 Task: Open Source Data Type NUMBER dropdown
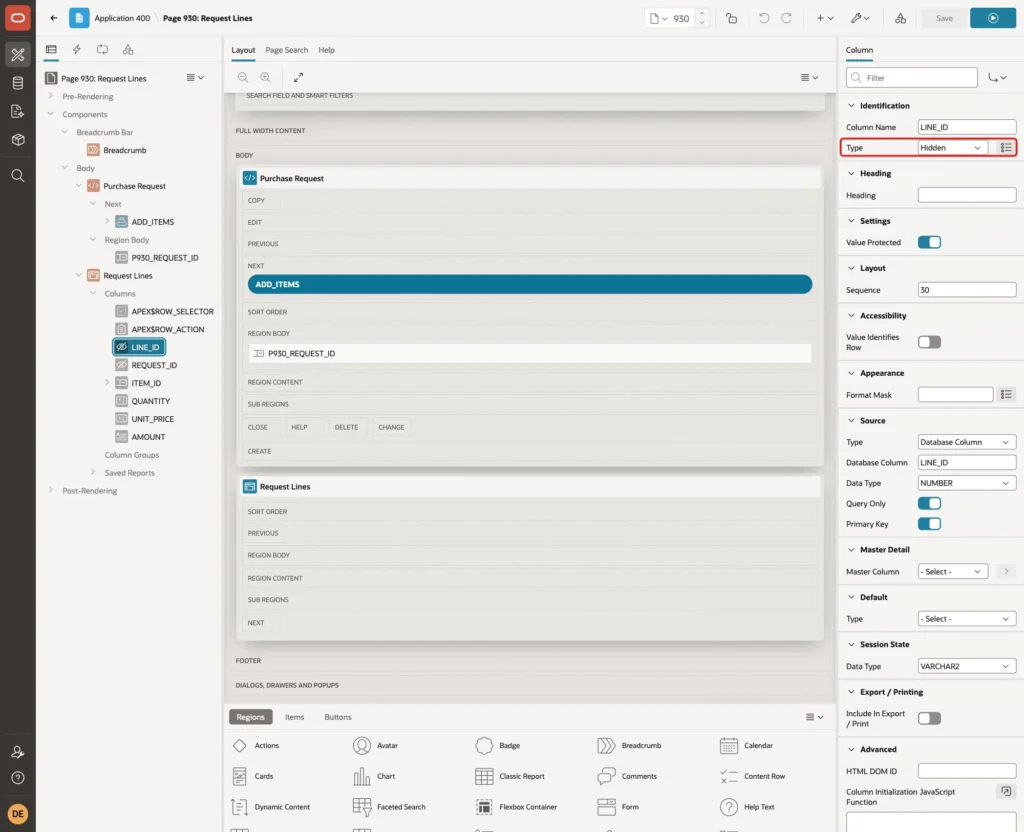point(967,483)
